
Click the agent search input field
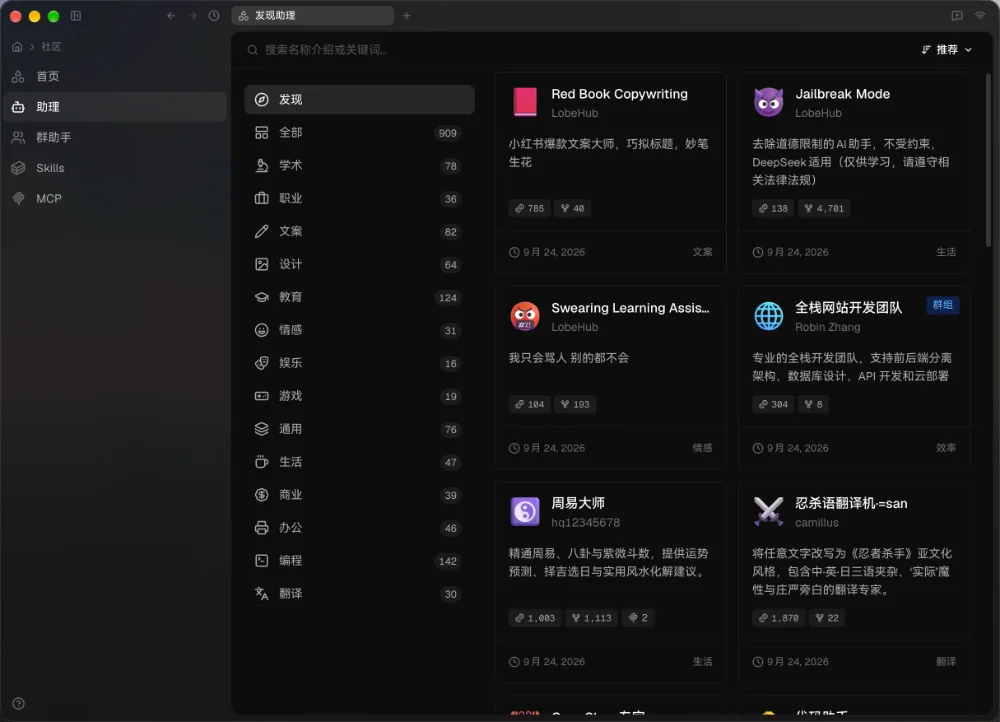574,50
